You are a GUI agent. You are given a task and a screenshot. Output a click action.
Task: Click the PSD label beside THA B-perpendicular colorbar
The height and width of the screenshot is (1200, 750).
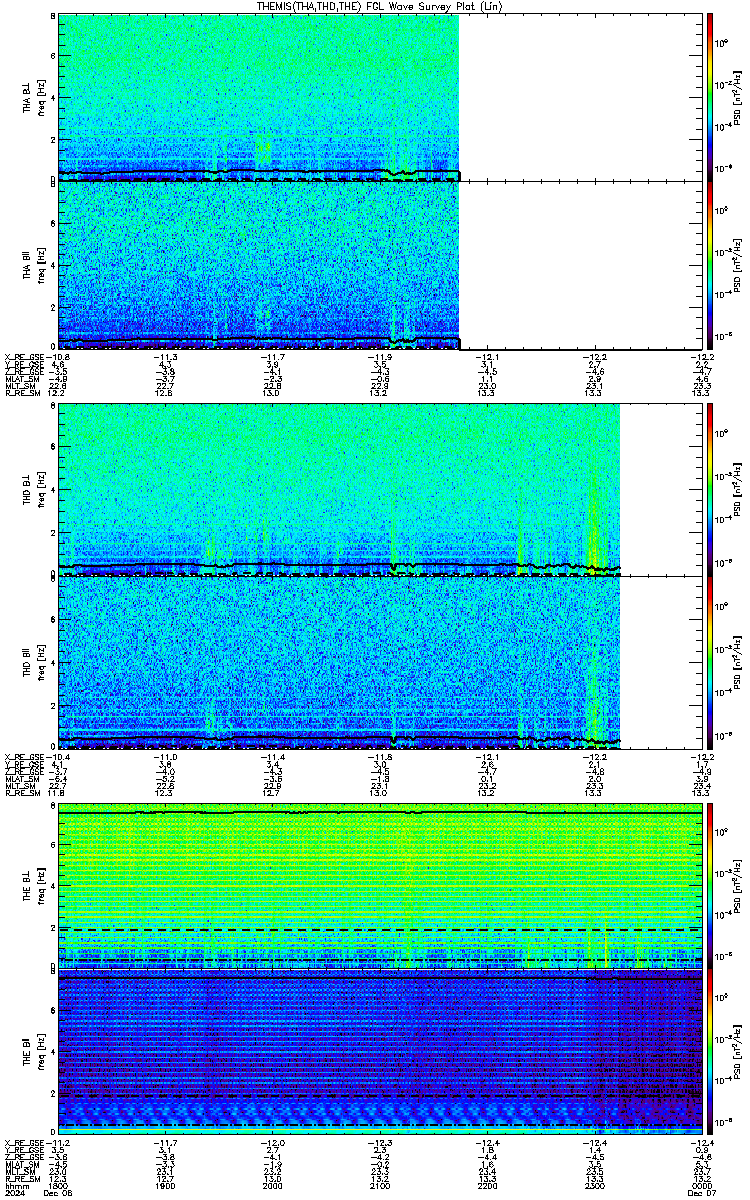click(738, 97)
